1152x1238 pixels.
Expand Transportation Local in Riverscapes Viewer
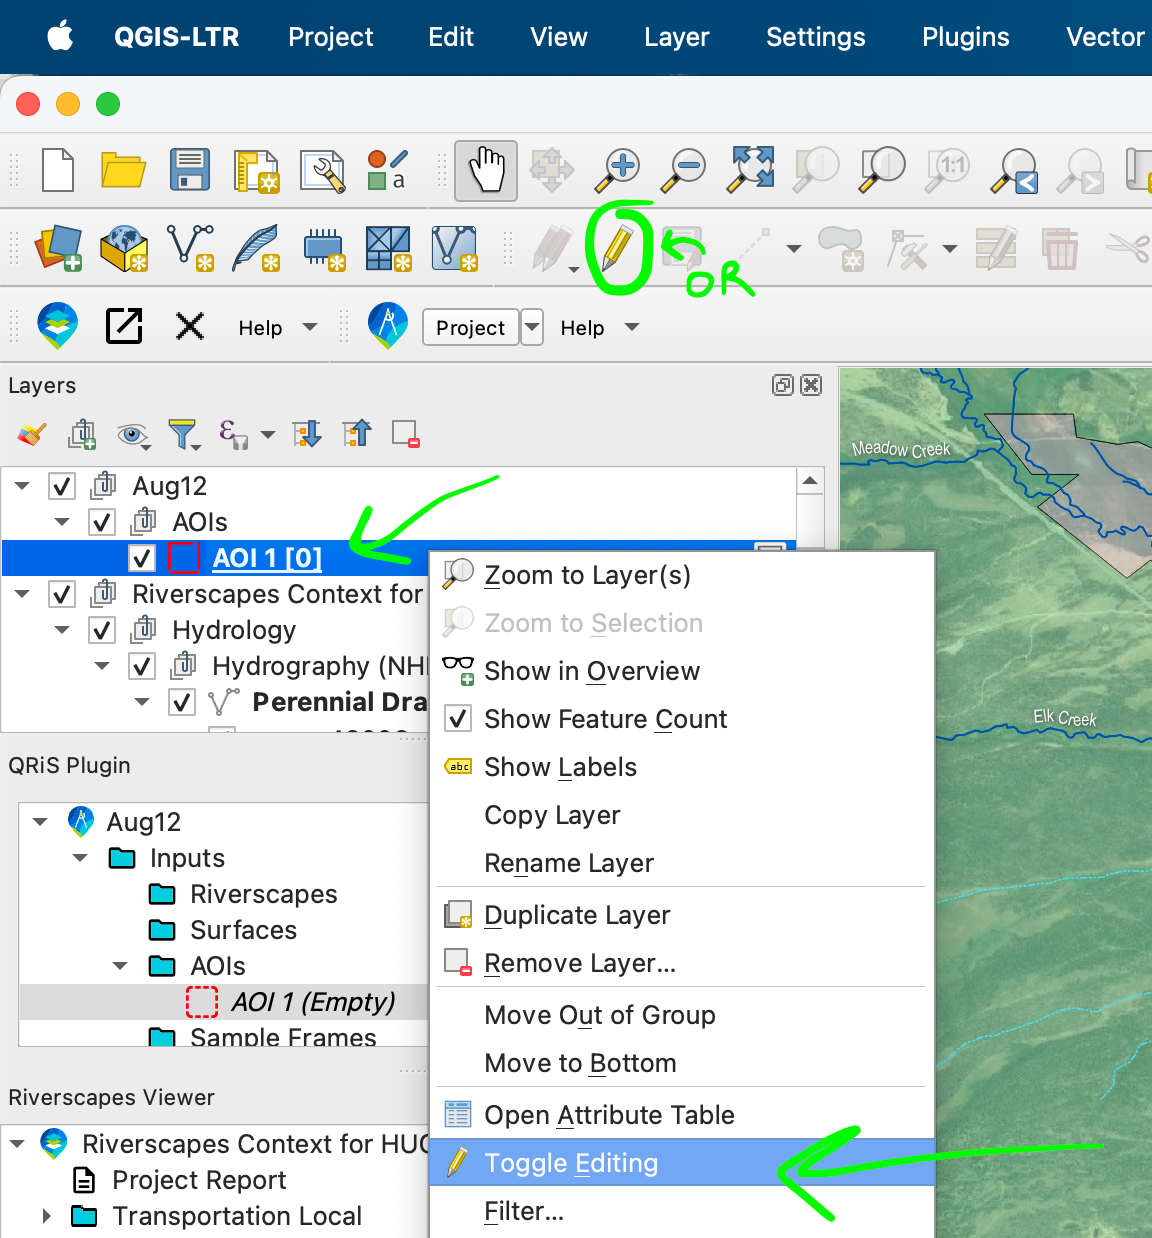tap(46, 1216)
